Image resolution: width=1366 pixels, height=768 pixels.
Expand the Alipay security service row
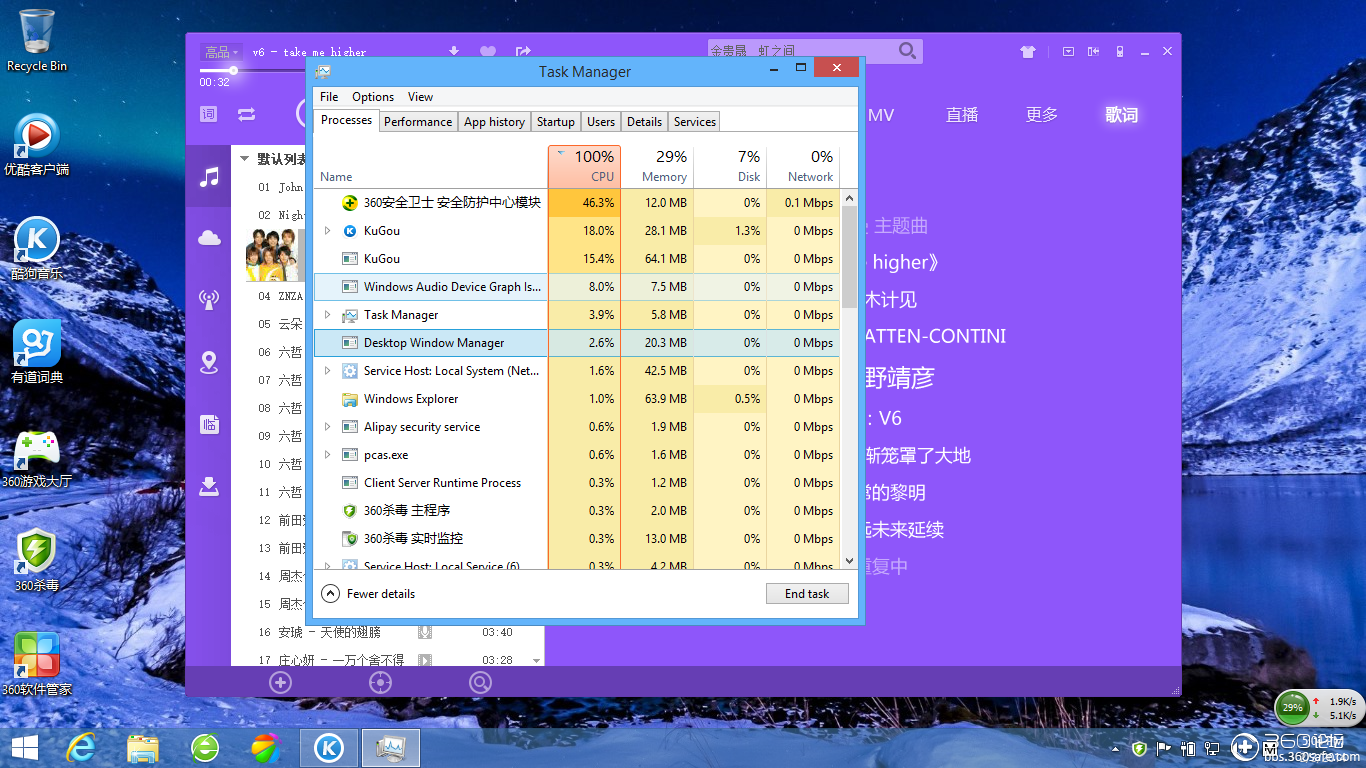pyautogui.click(x=328, y=427)
